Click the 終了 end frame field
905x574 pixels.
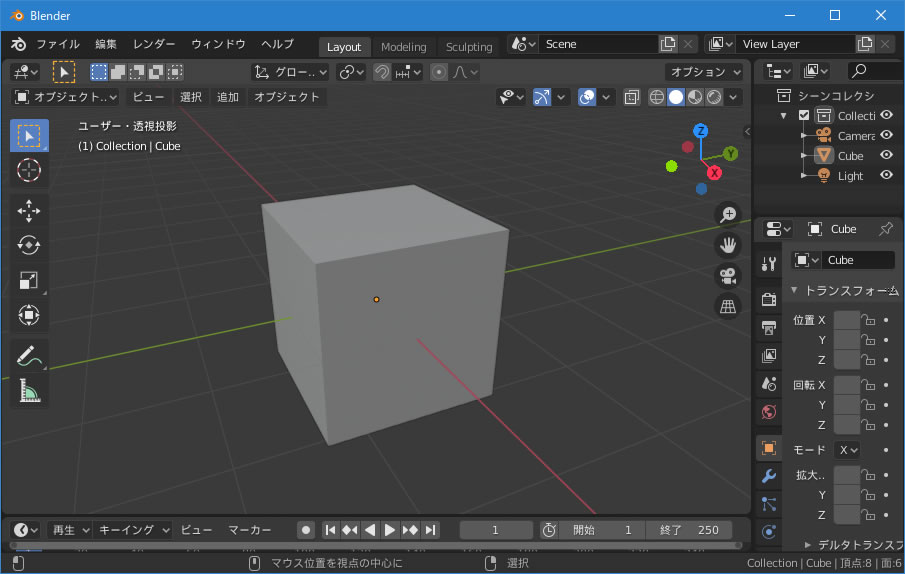coord(689,530)
